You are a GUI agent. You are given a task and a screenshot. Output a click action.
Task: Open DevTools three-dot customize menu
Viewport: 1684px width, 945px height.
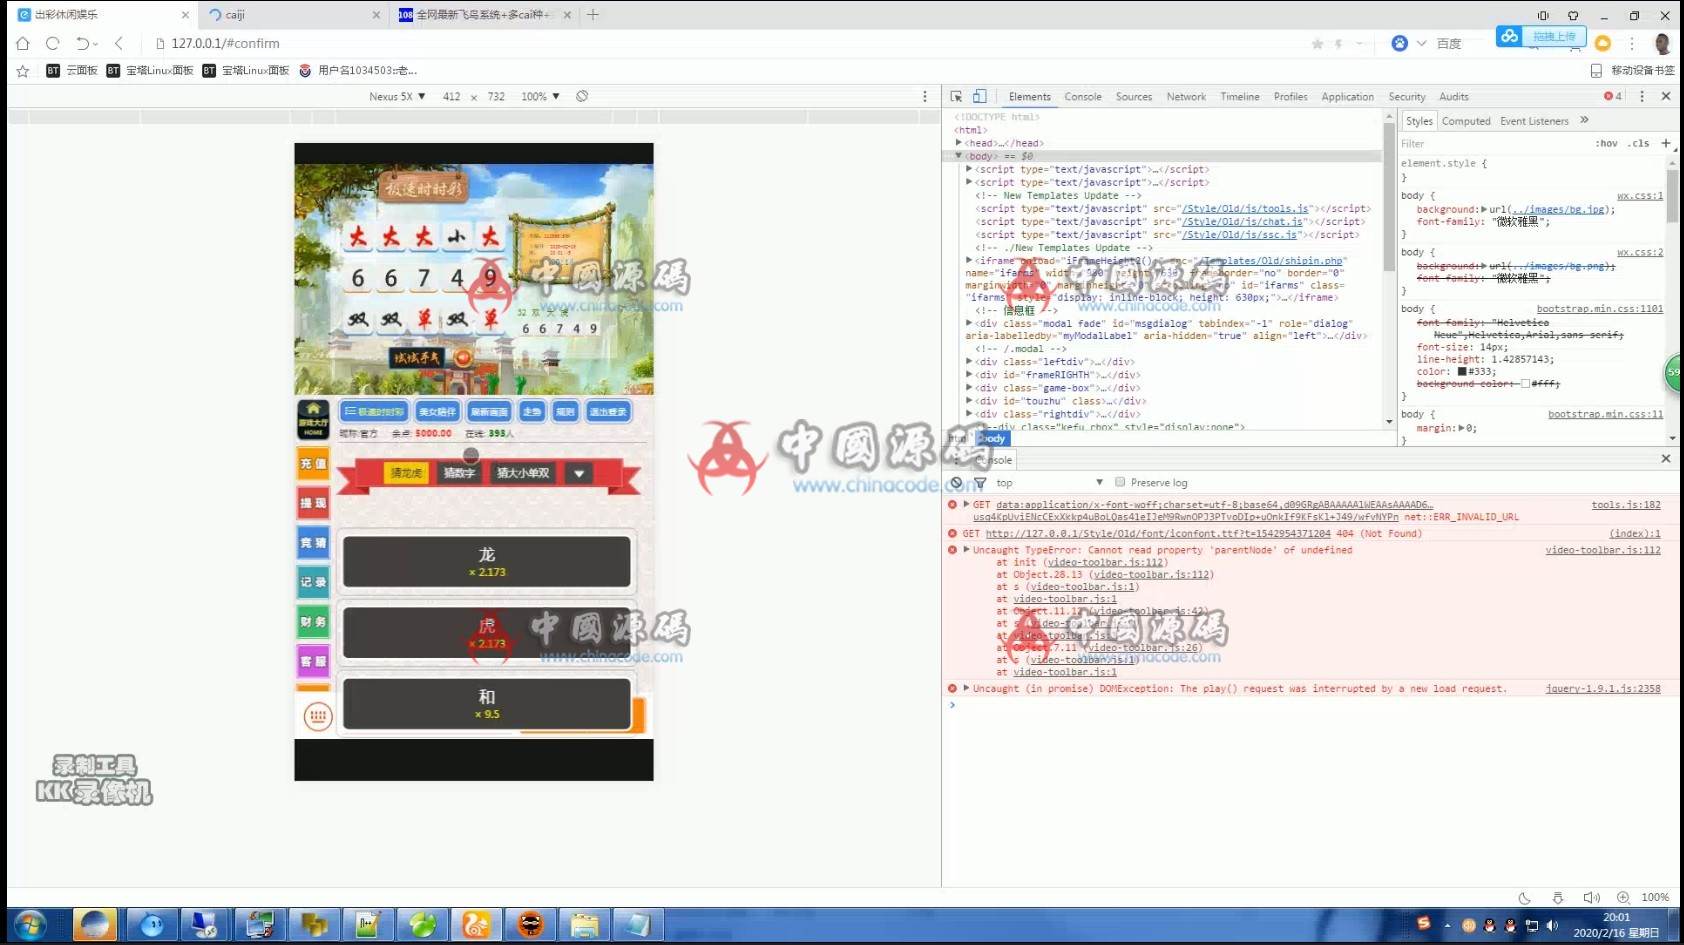1642,96
